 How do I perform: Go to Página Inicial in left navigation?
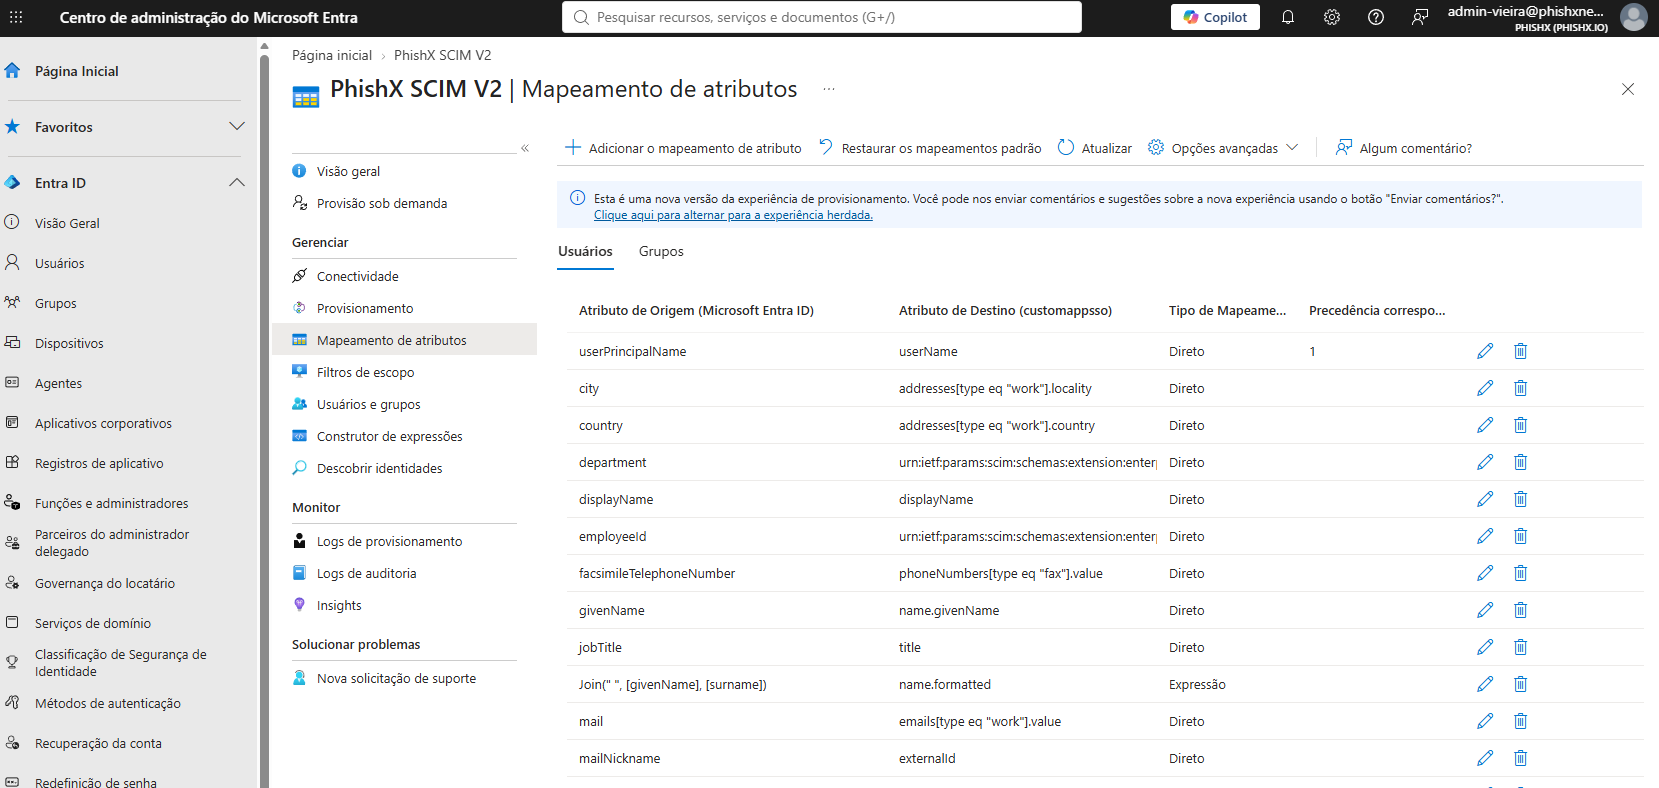(76, 71)
